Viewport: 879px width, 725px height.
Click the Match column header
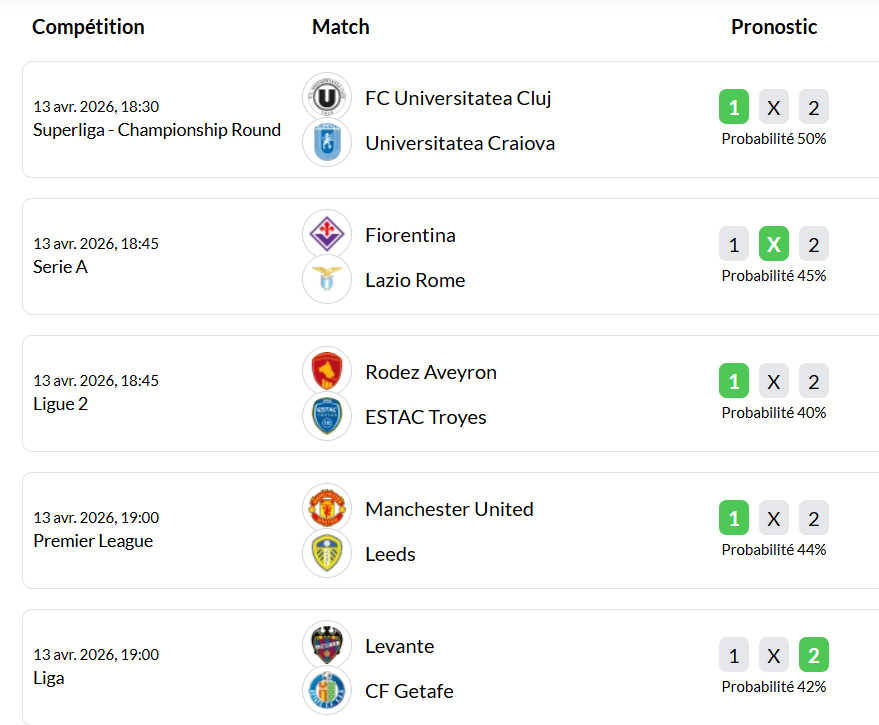coord(340,27)
